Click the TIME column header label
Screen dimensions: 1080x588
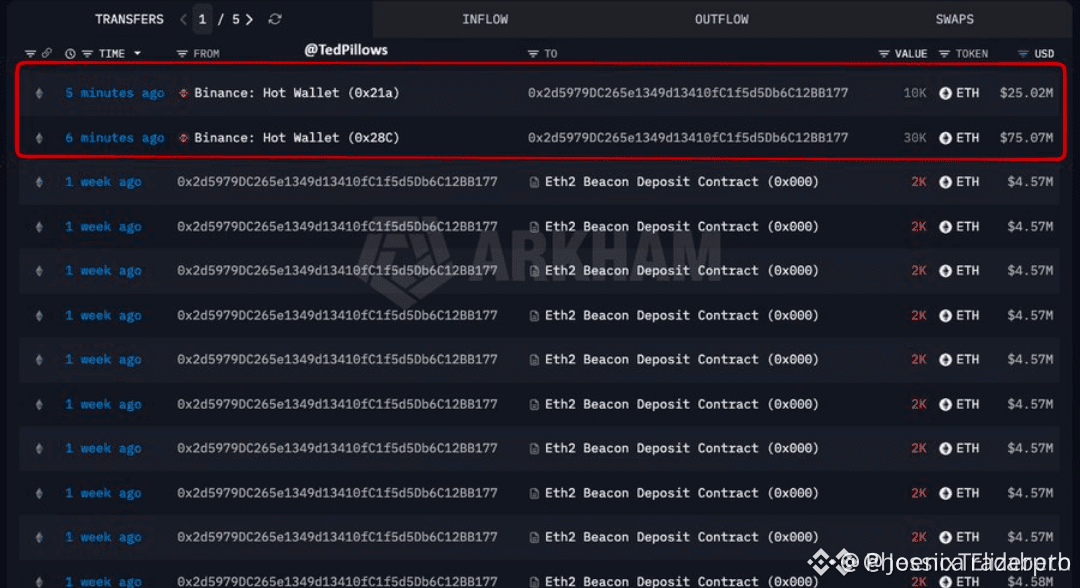tap(112, 53)
